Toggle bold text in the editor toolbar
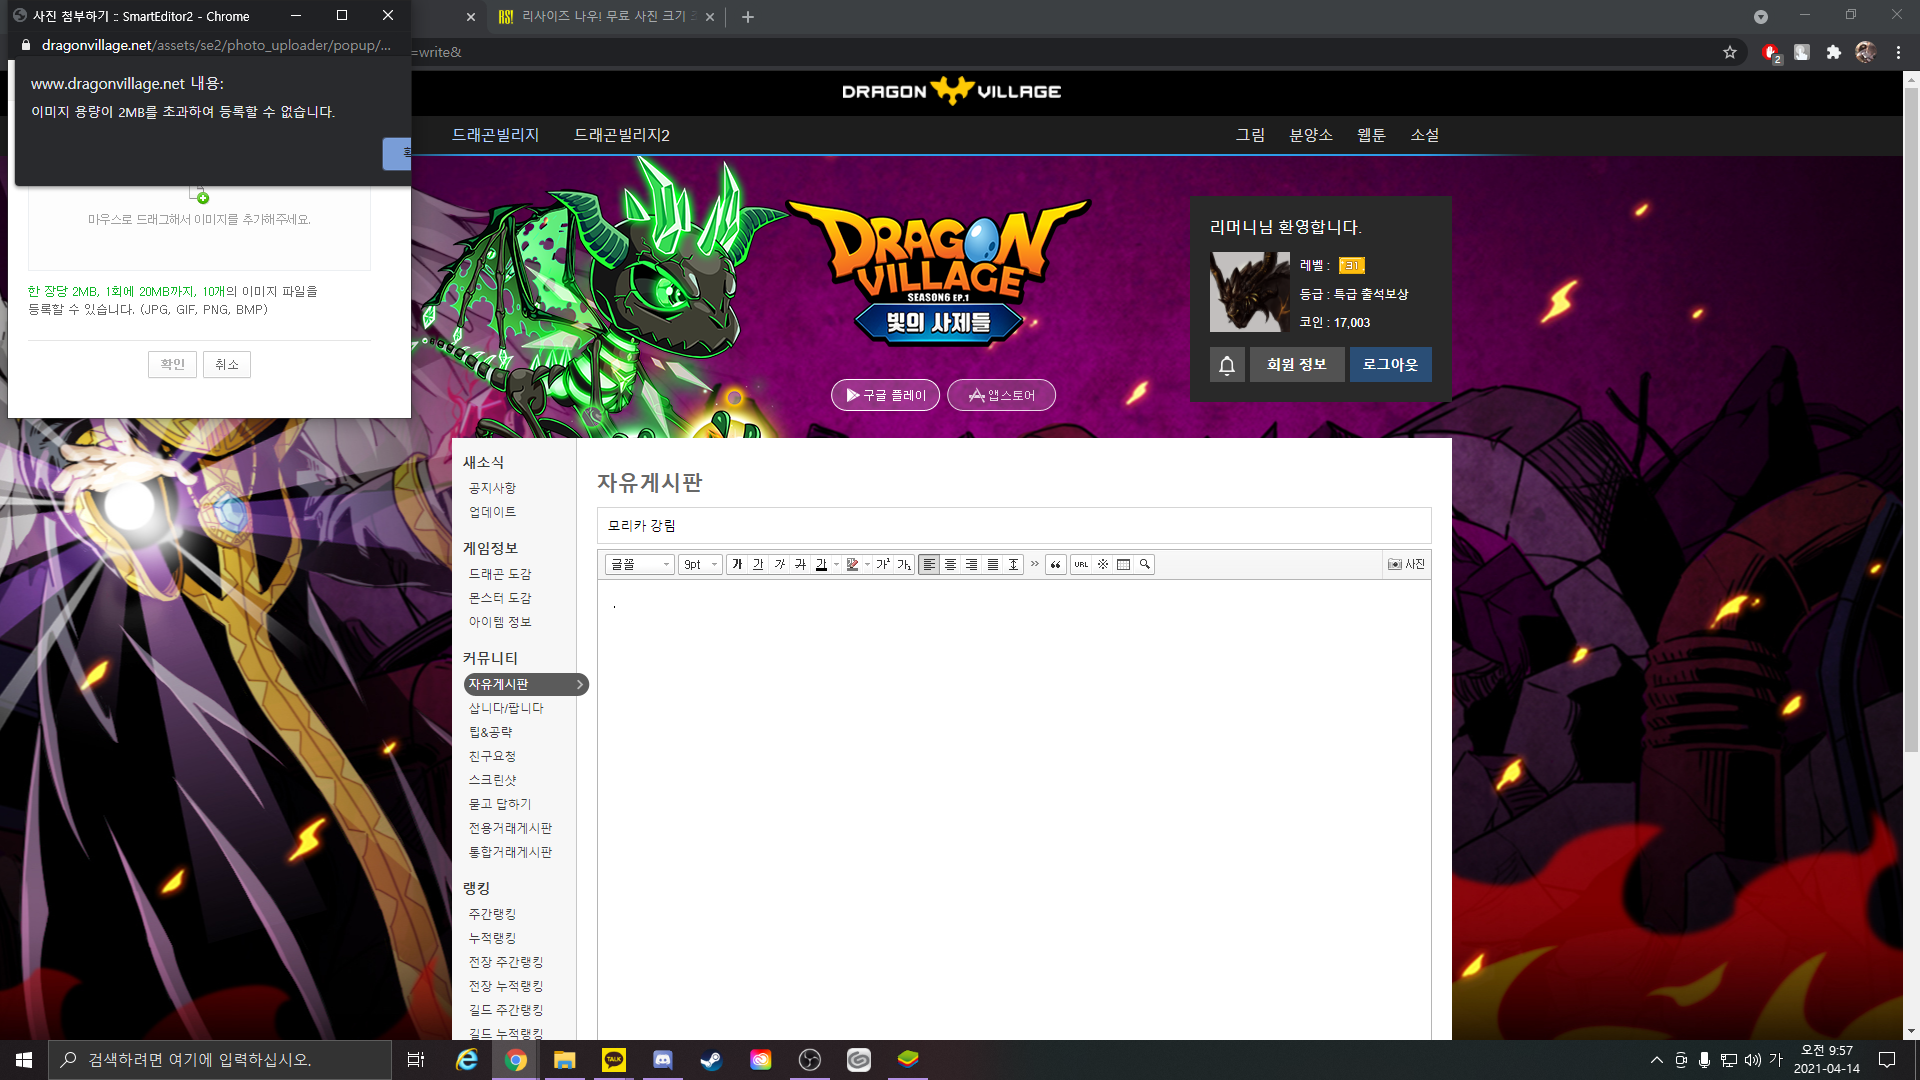Image resolution: width=1920 pixels, height=1080 pixels. point(737,565)
